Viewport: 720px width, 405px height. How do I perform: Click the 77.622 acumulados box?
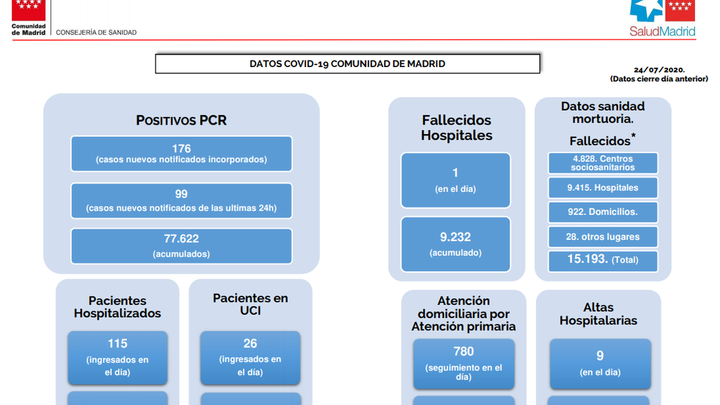(181, 246)
